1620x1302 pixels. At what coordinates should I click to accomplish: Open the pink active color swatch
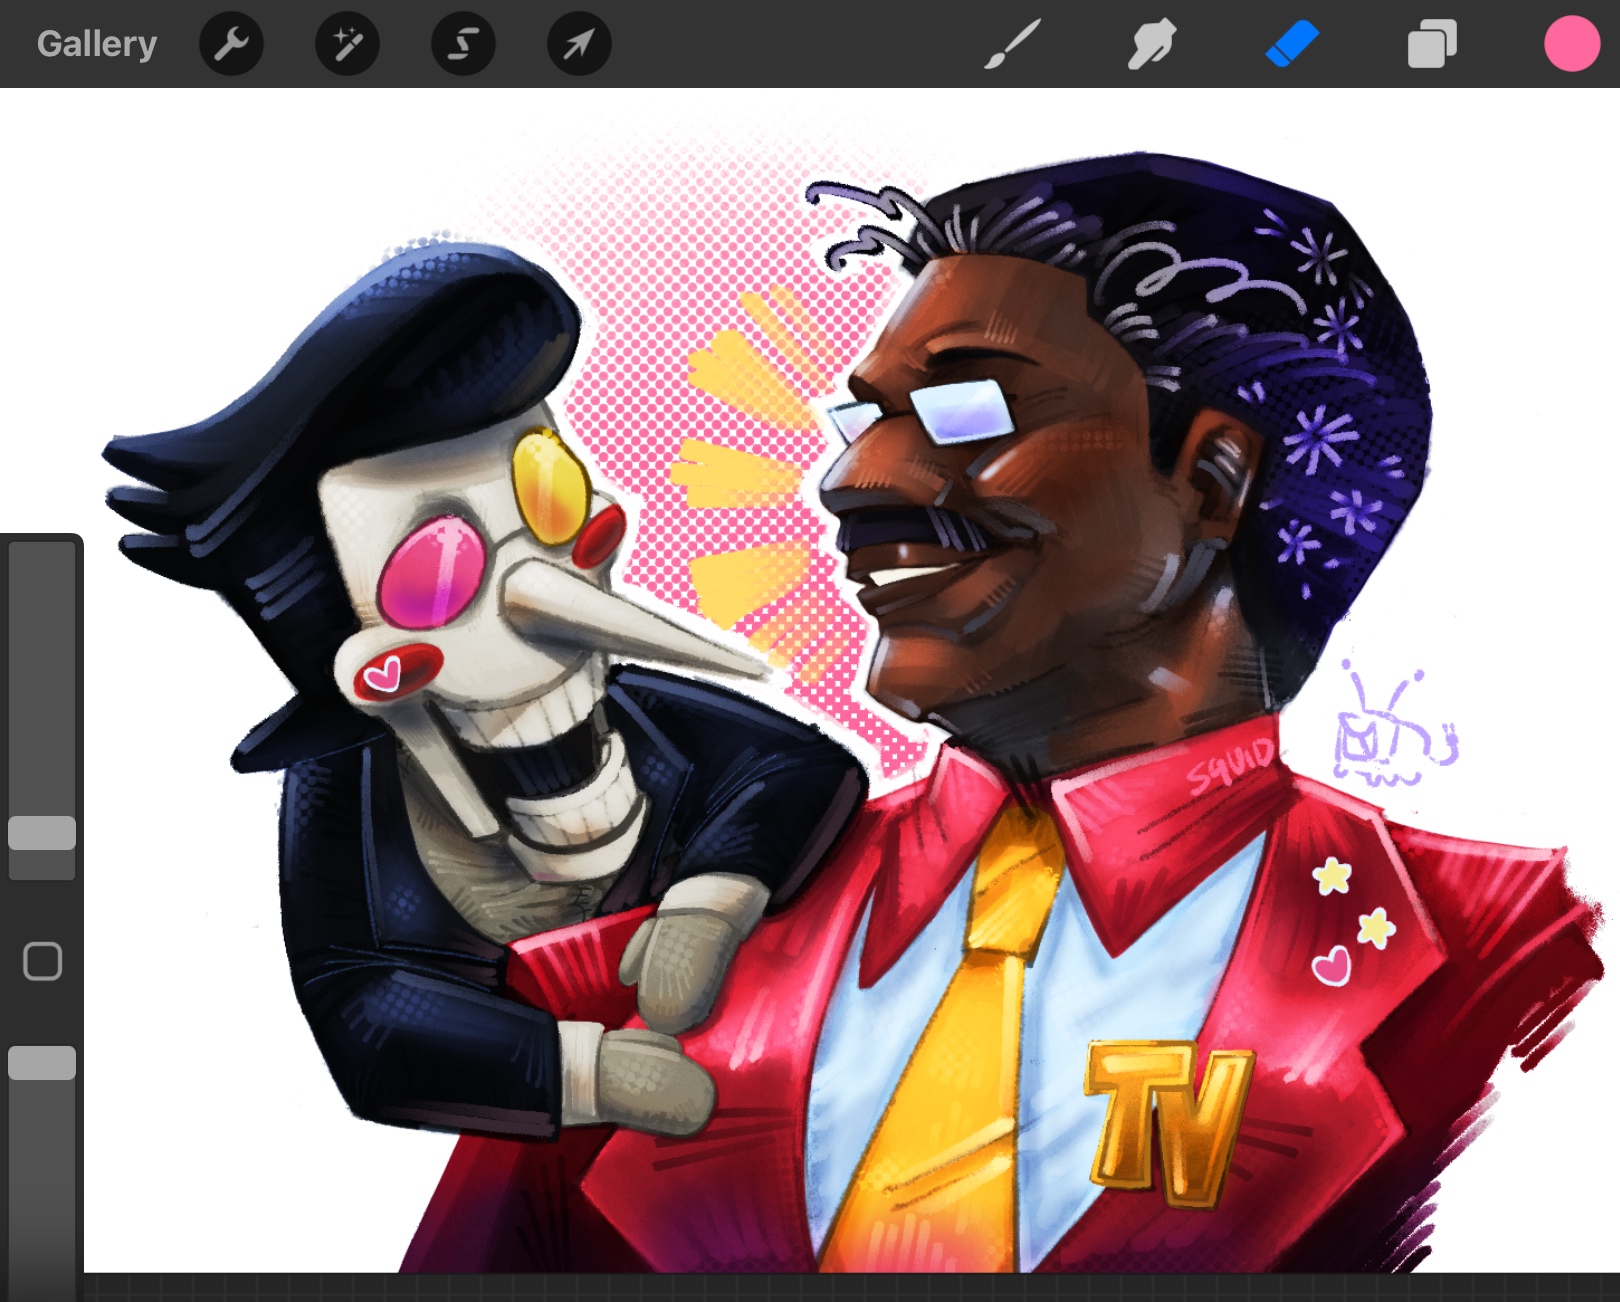[1571, 44]
